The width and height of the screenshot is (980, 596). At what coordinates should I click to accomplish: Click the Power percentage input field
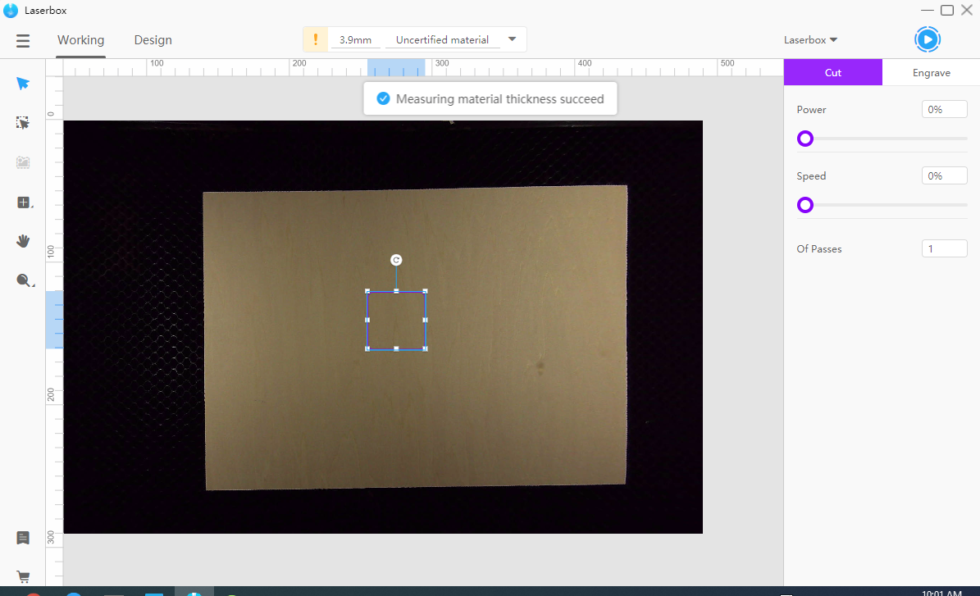click(x=944, y=109)
